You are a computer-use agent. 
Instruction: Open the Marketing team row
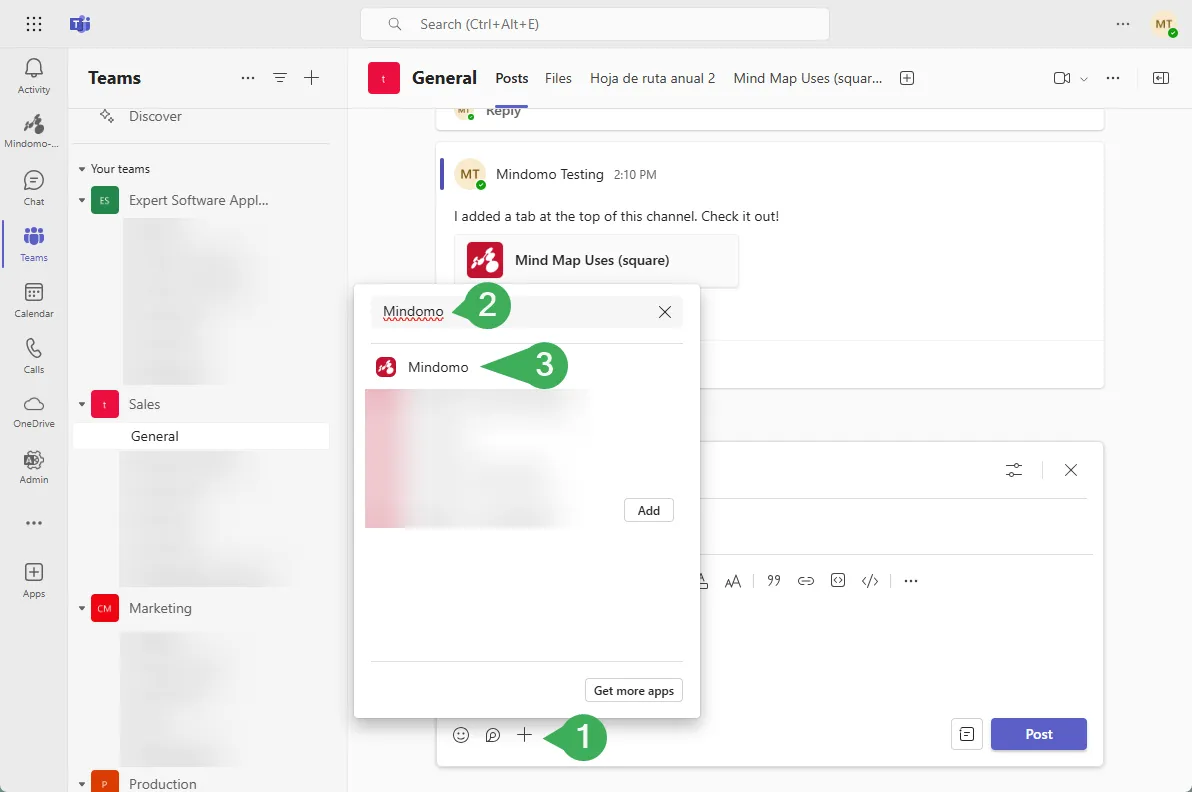(201, 608)
